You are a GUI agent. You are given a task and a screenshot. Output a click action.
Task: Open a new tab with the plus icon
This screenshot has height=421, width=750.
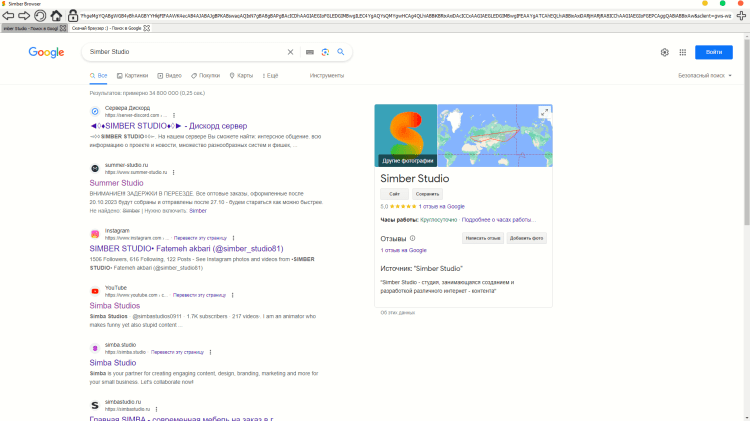(741, 16)
